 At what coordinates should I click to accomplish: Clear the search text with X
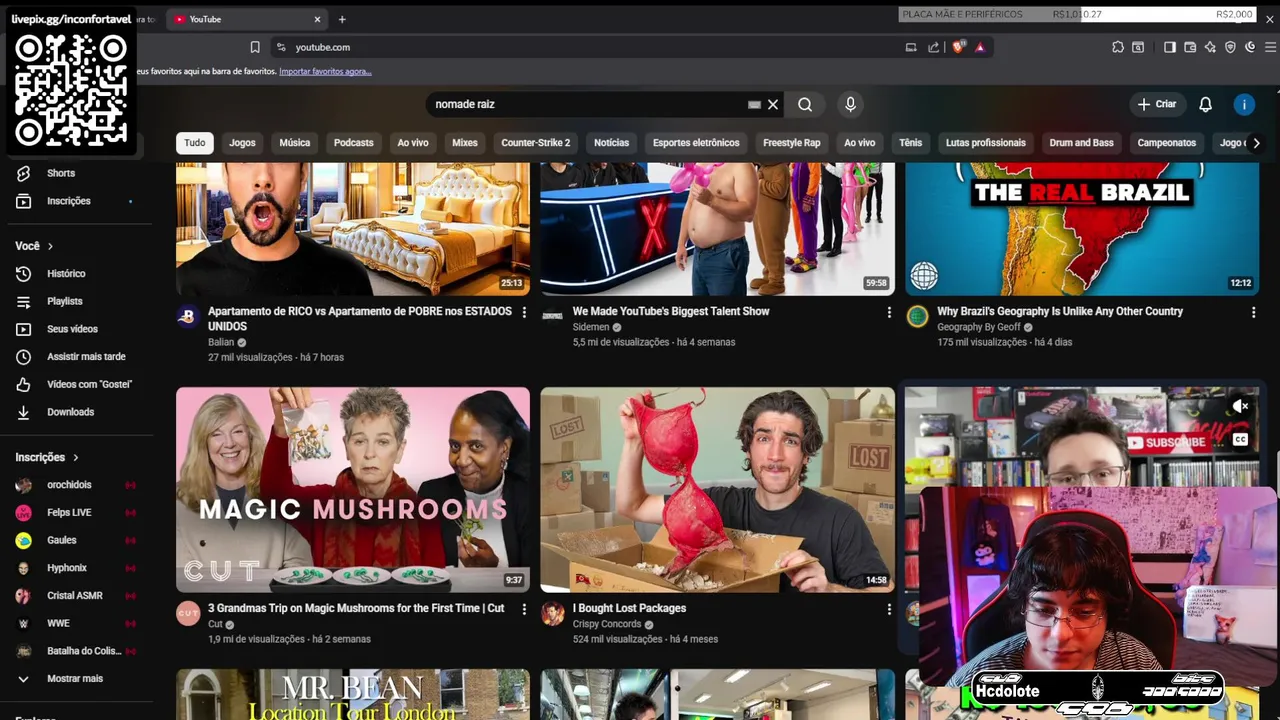tap(773, 104)
